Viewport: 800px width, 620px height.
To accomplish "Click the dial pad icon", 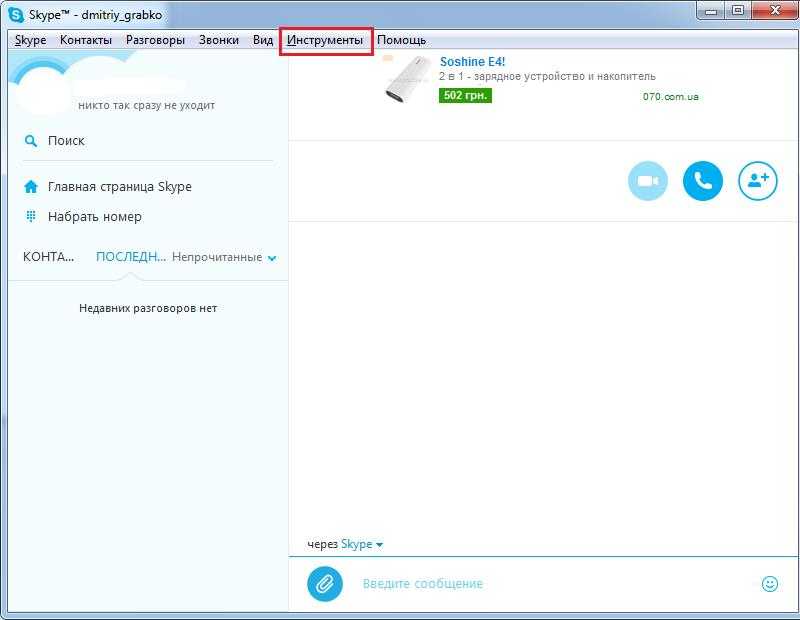I will (31, 216).
